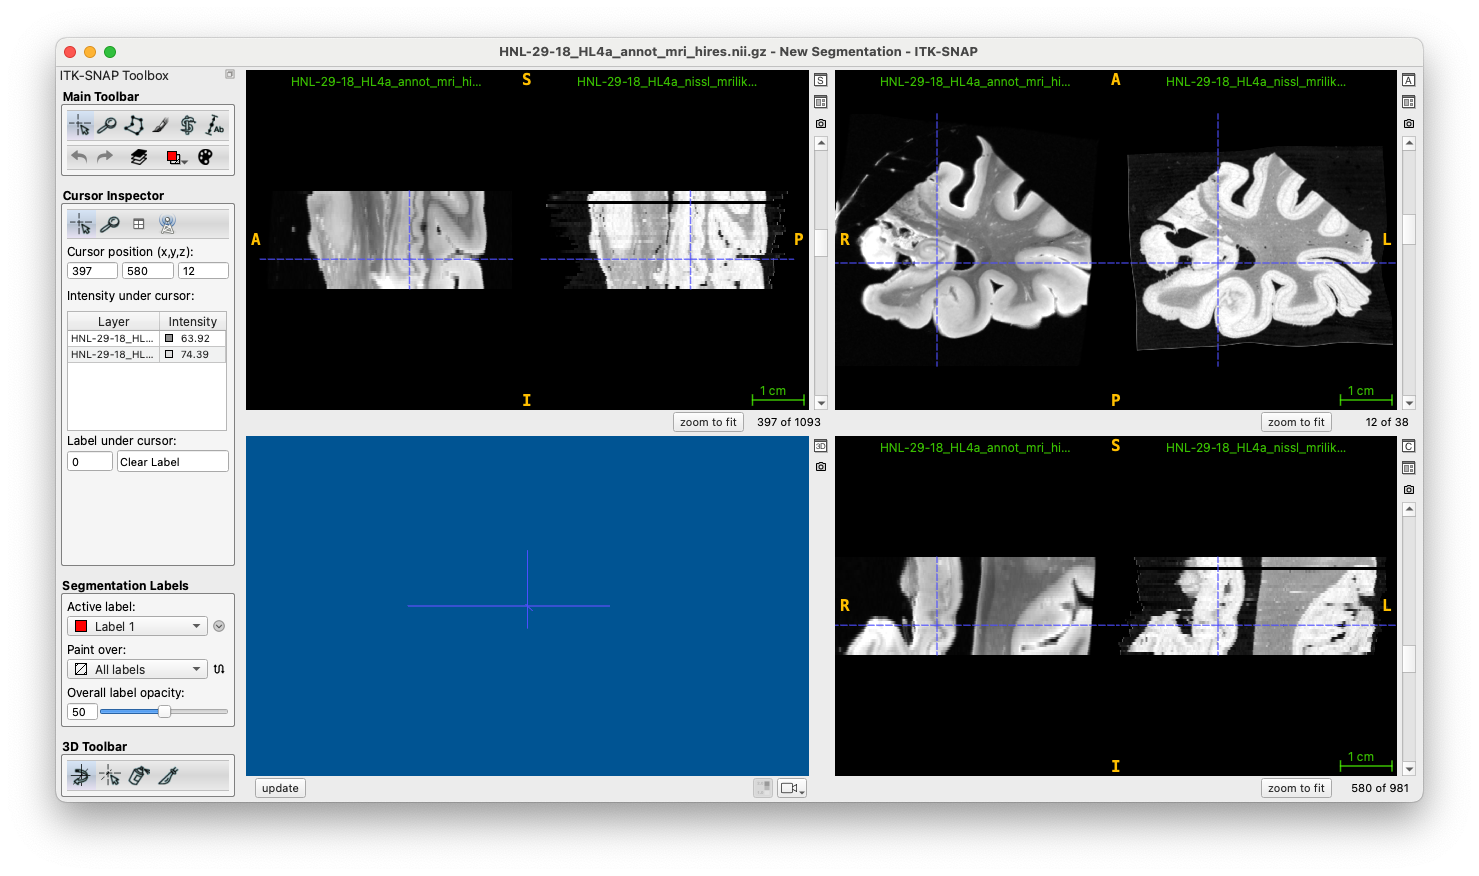Screen dimensions: 1479x876
Task: Expand sagittal view with S icon
Action: (x=821, y=80)
